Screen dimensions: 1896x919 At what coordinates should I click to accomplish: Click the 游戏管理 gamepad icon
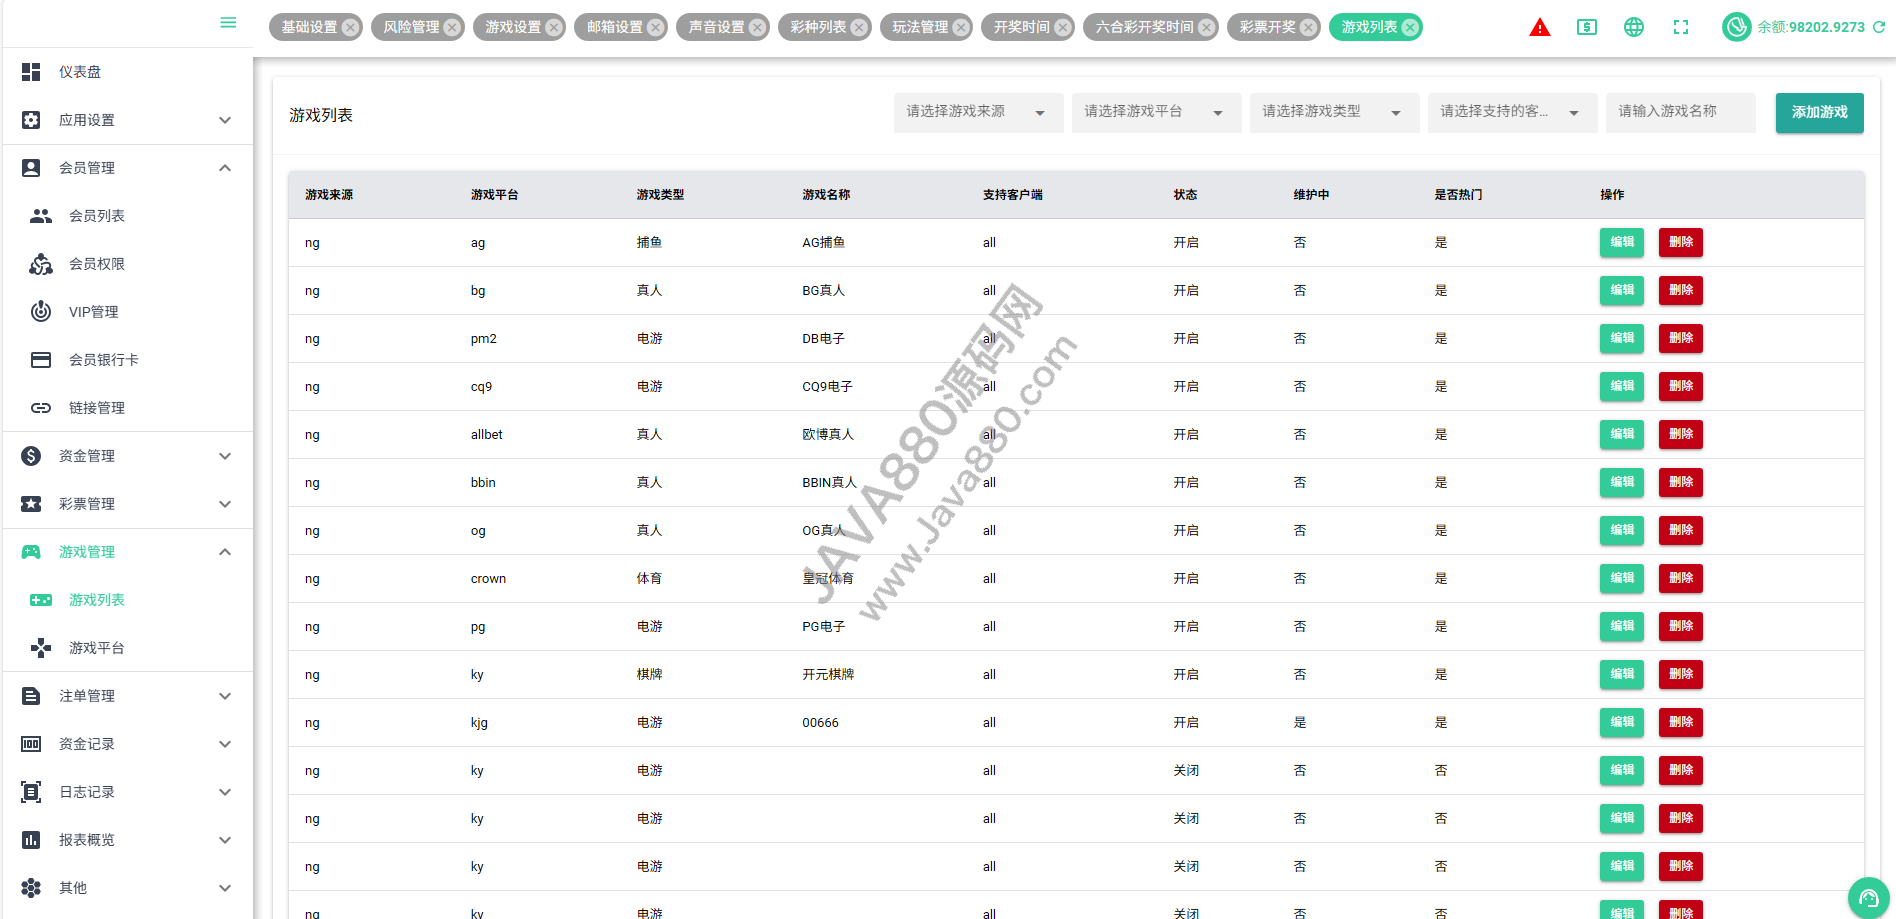coord(31,552)
